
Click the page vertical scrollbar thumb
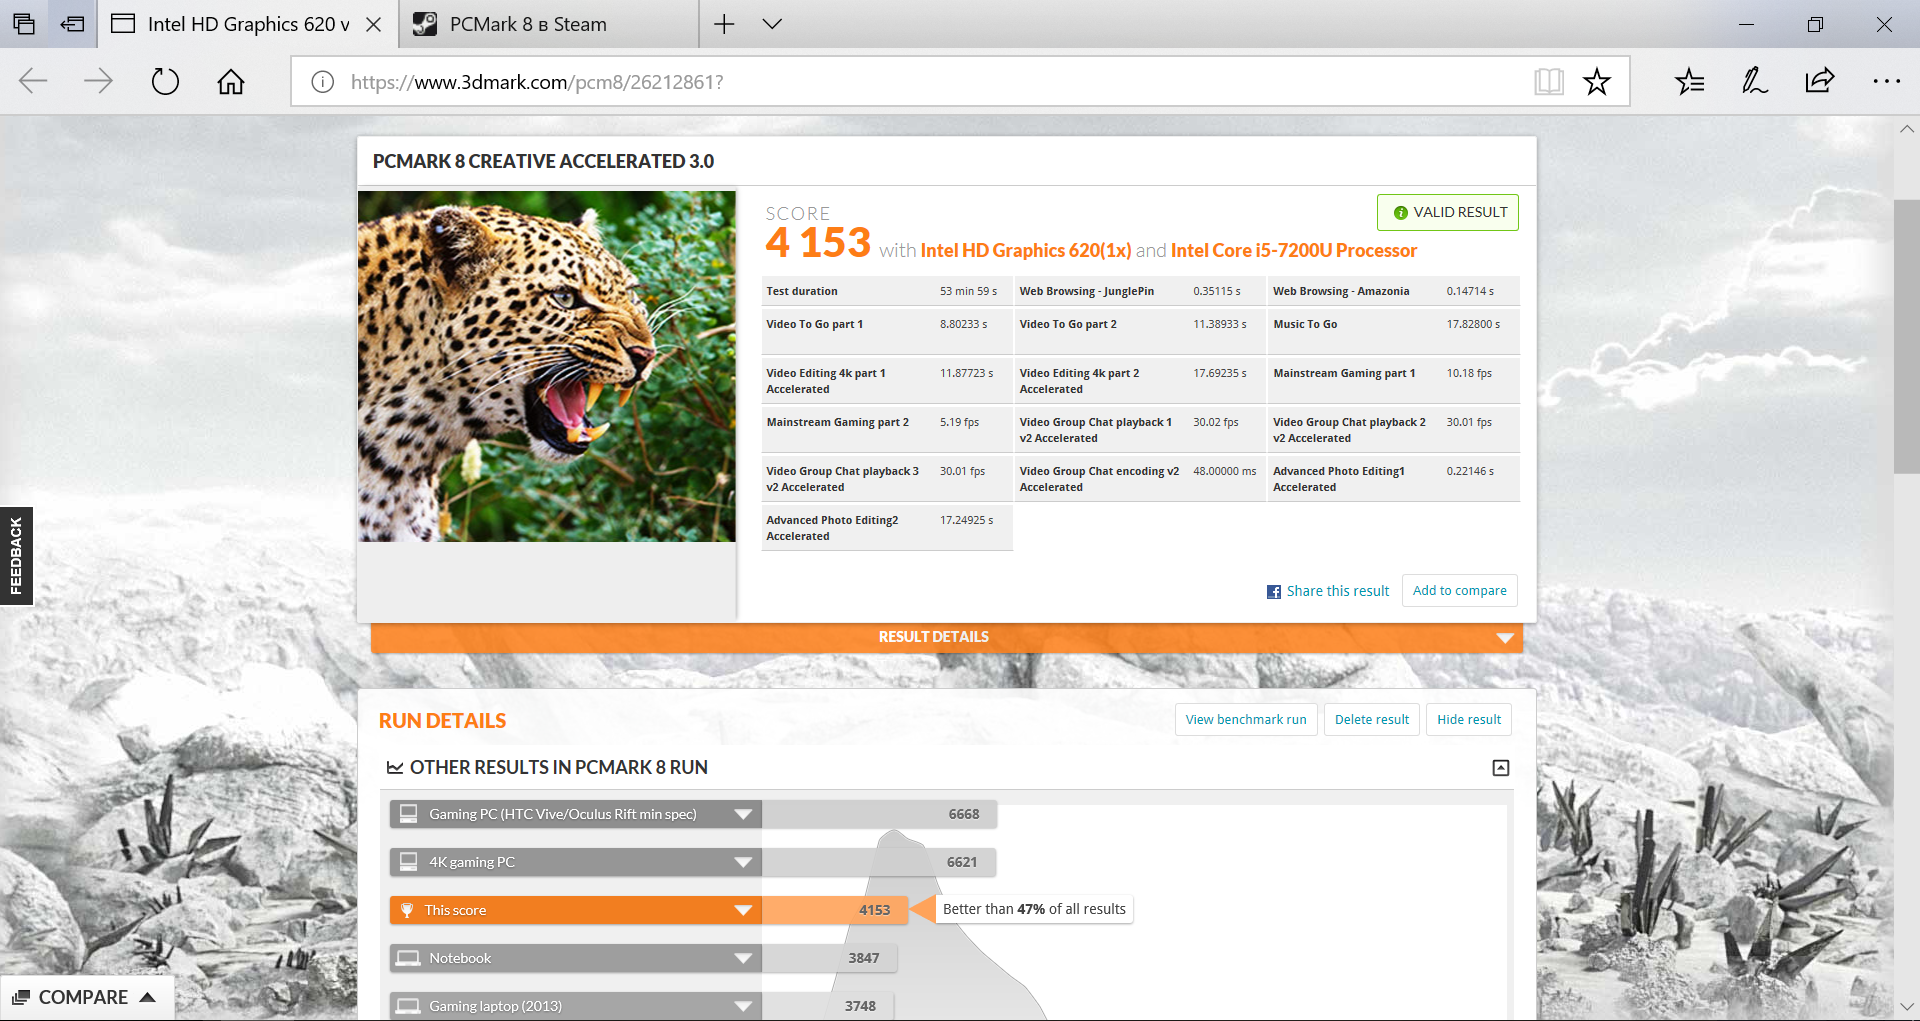tap(1906, 335)
